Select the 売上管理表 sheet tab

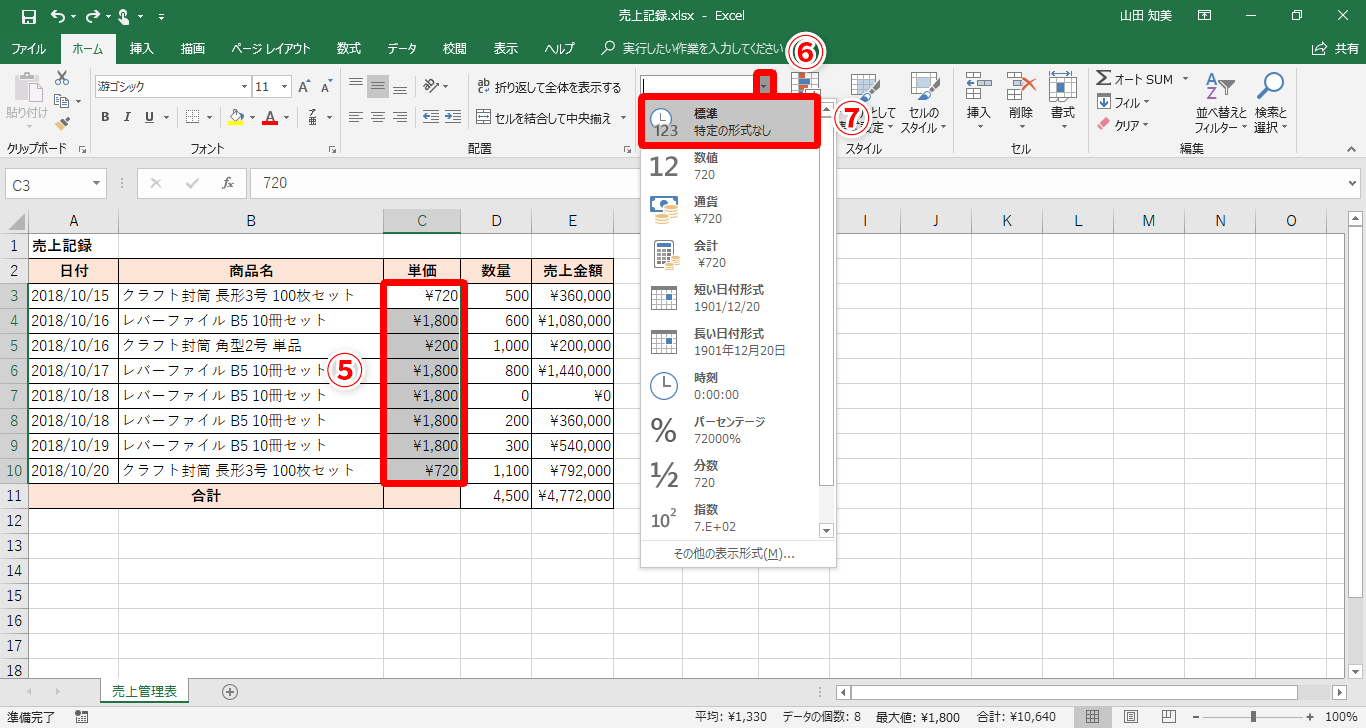point(145,691)
